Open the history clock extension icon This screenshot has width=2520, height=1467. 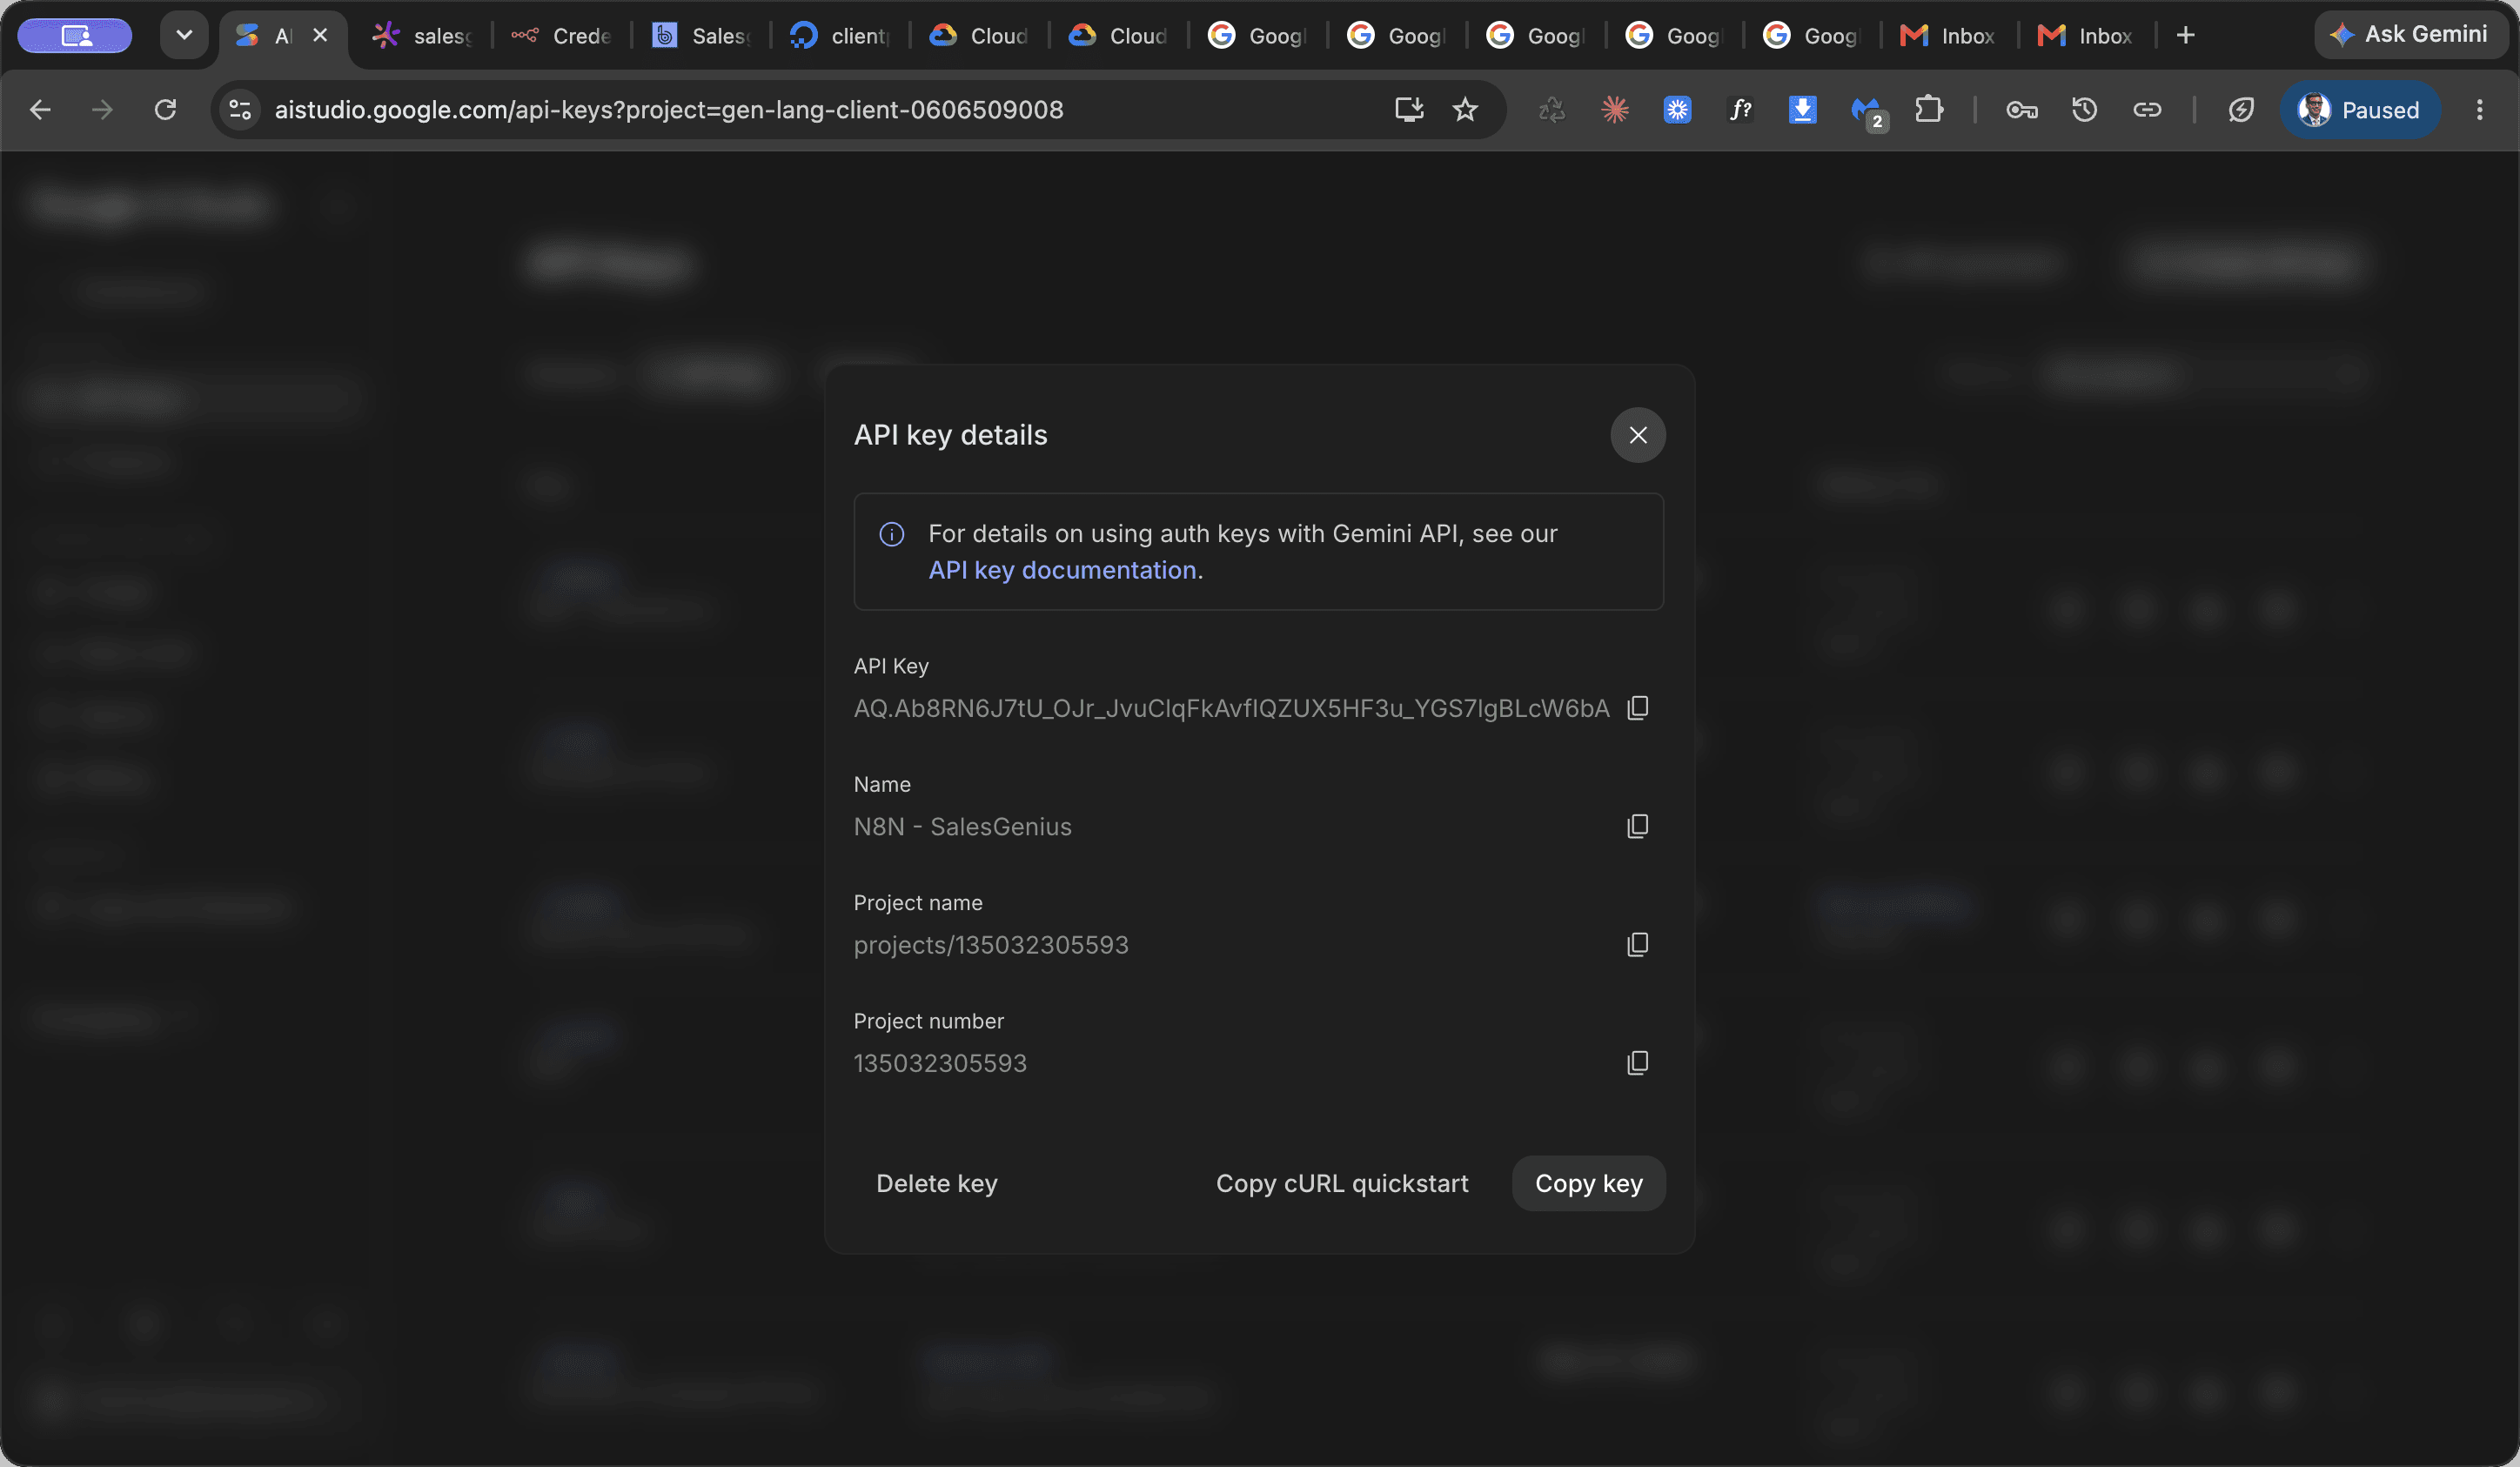[2084, 110]
